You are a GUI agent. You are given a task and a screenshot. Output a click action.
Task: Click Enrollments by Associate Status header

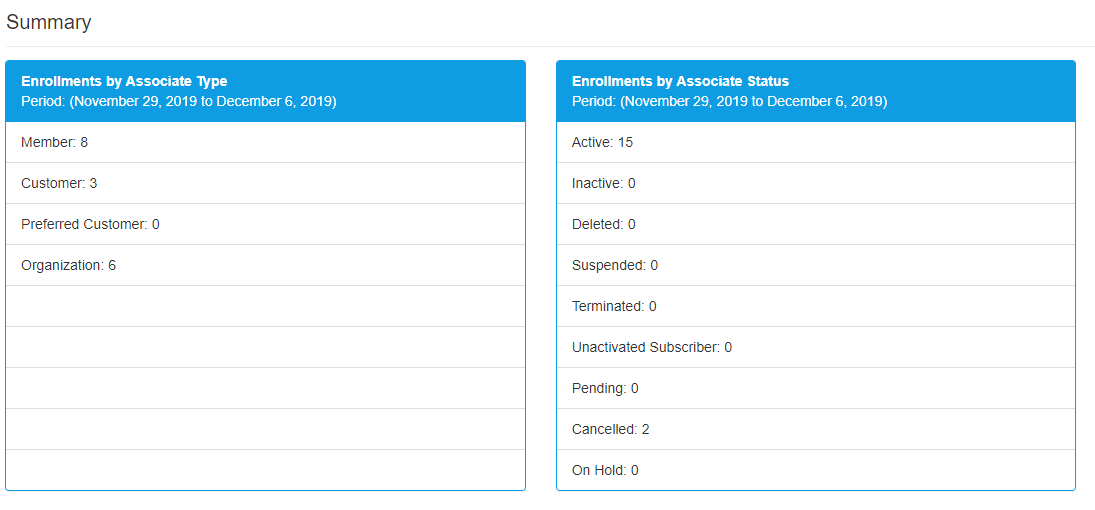coord(680,81)
